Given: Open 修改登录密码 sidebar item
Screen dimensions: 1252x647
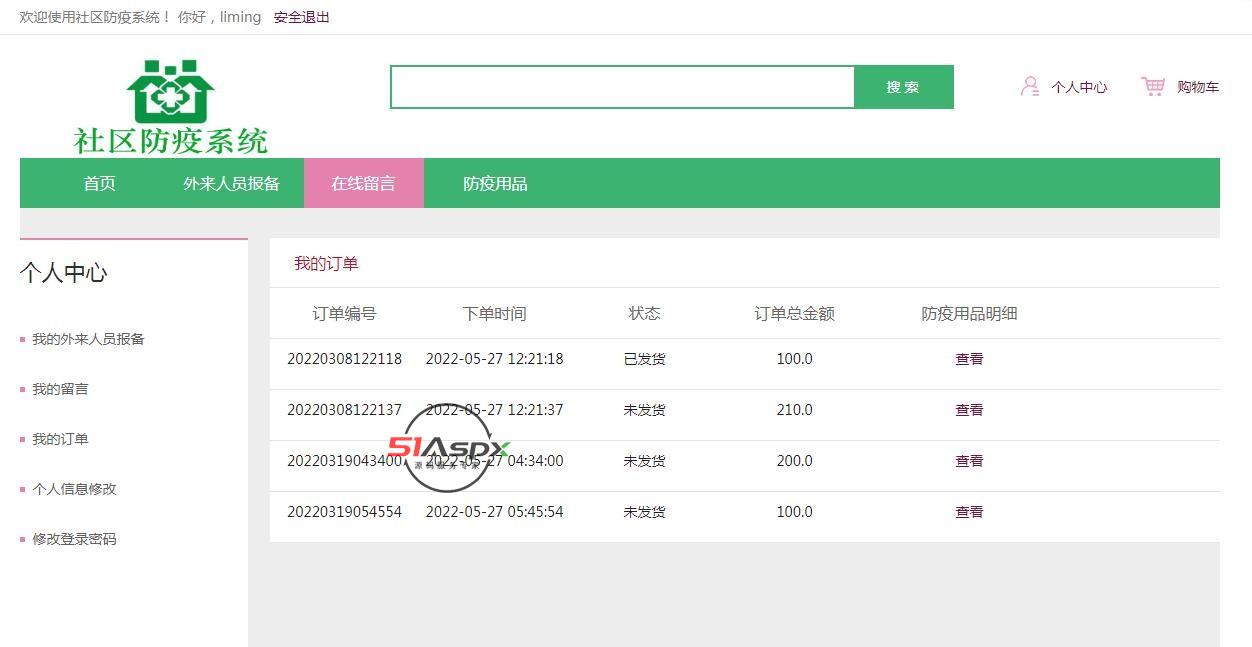Looking at the screenshot, I should point(74,539).
